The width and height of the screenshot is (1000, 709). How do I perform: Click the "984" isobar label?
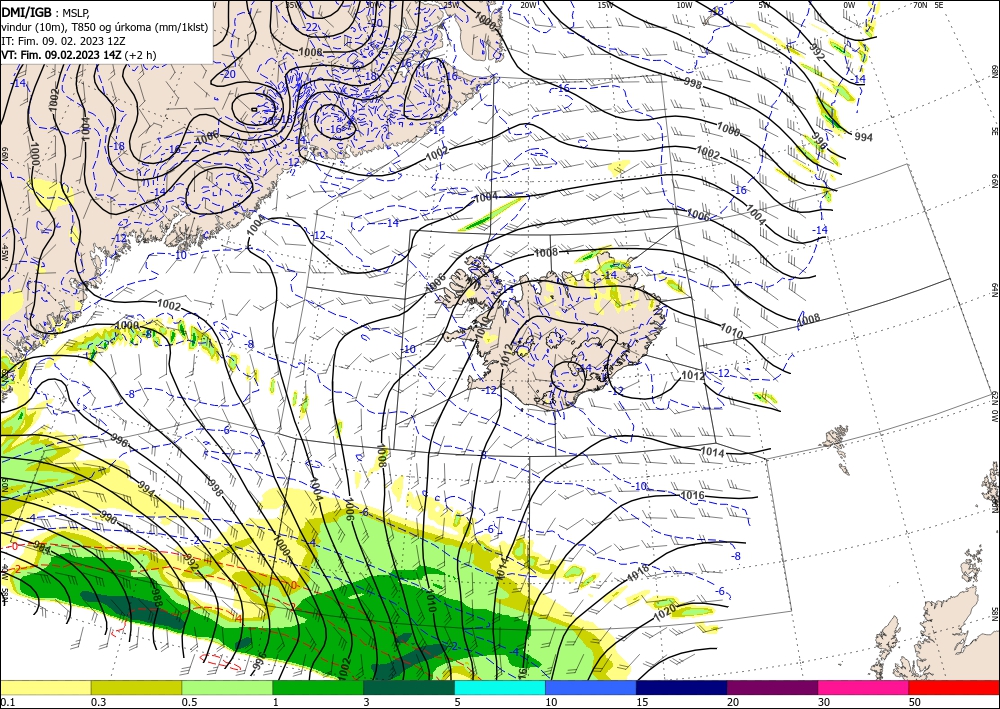[x=42, y=547]
